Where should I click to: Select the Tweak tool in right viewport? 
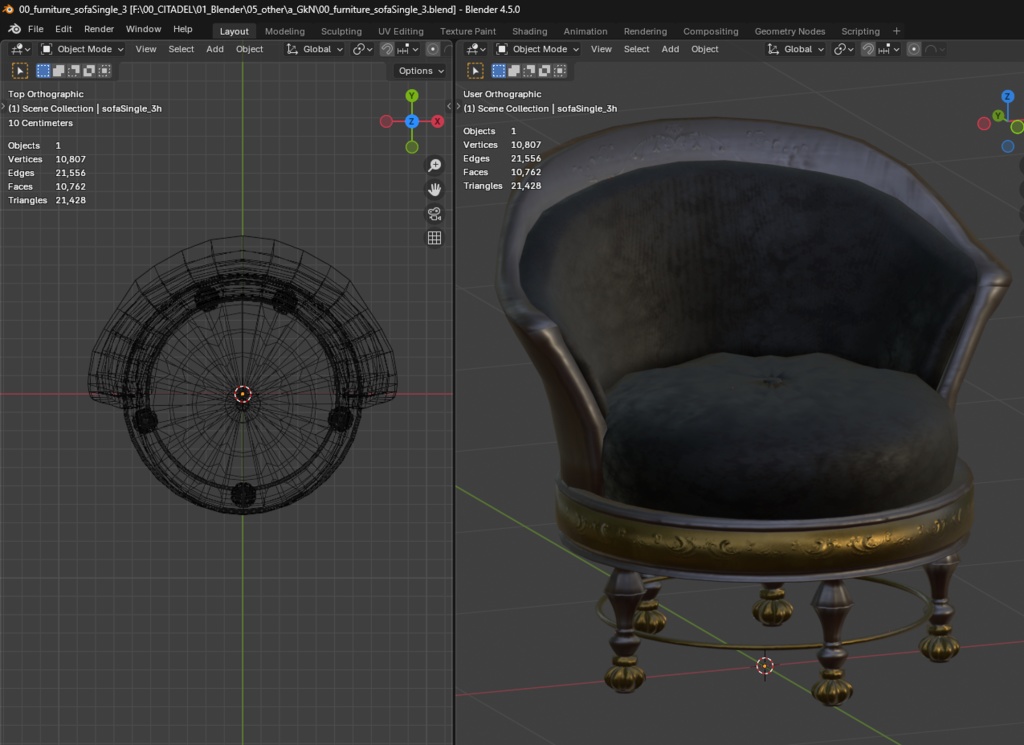click(x=475, y=71)
